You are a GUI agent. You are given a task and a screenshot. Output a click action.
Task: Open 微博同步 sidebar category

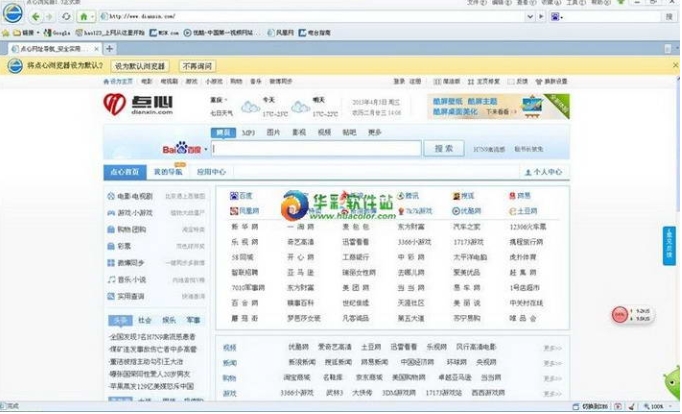pyautogui.click(x=126, y=263)
